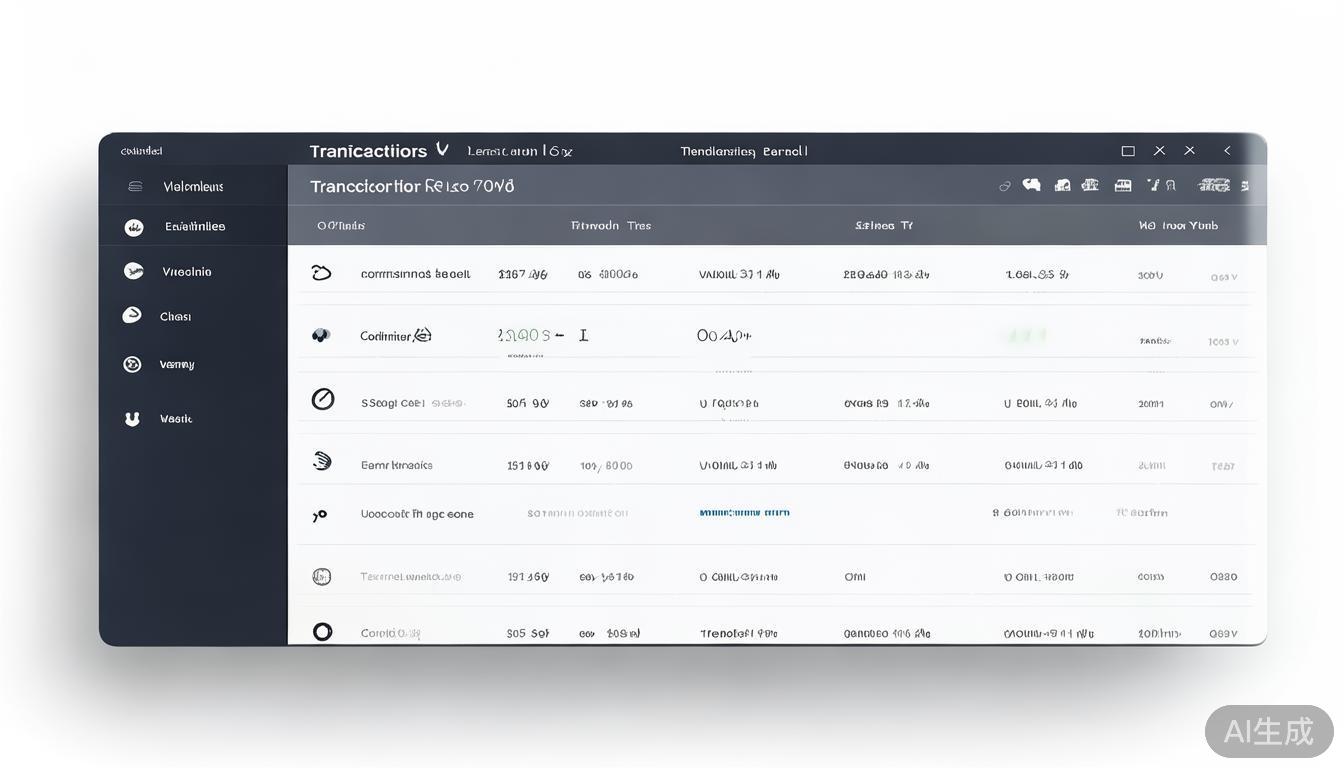Select the circle icon on the bottom table row
The image size is (1344, 768).
(322, 631)
